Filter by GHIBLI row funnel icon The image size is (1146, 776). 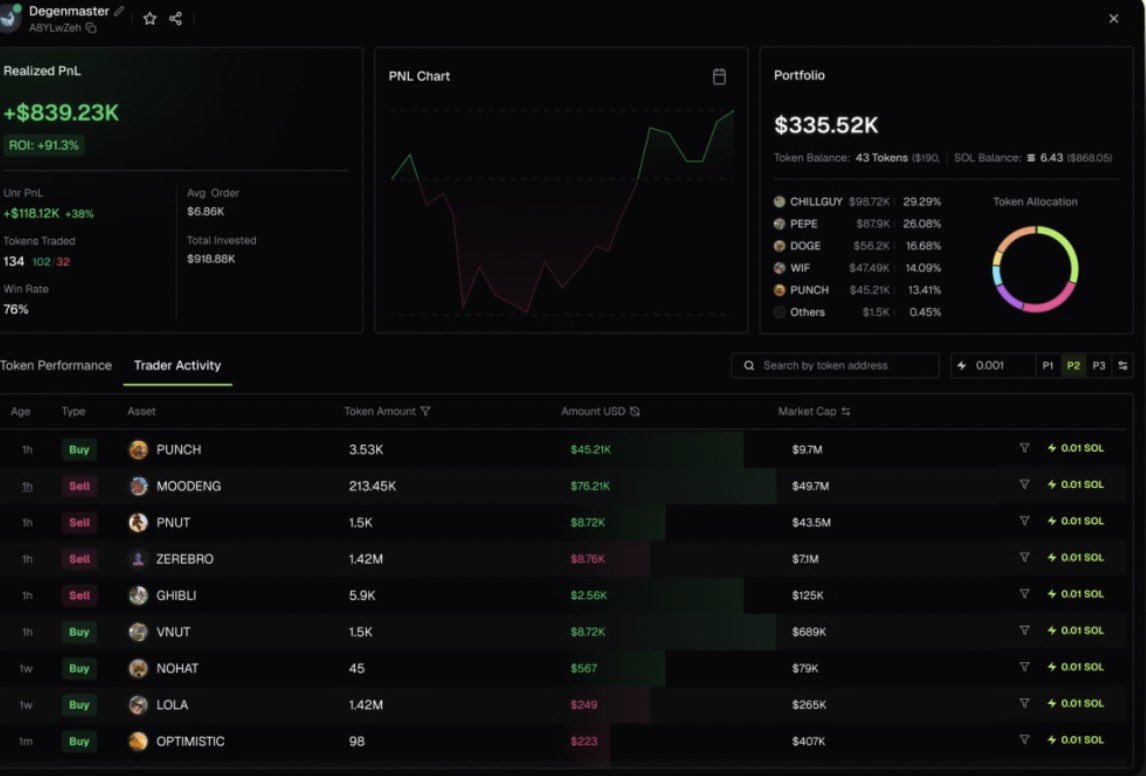[x=1024, y=594]
